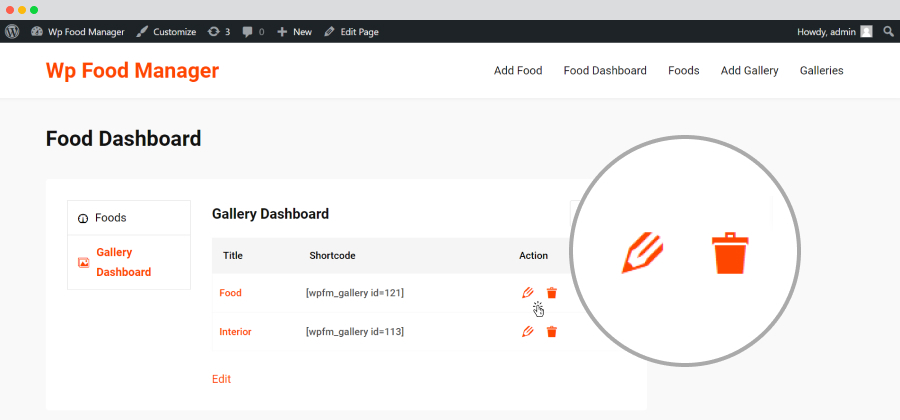Open the New content menu
The width and height of the screenshot is (900, 420).
pyautogui.click(x=294, y=32)
